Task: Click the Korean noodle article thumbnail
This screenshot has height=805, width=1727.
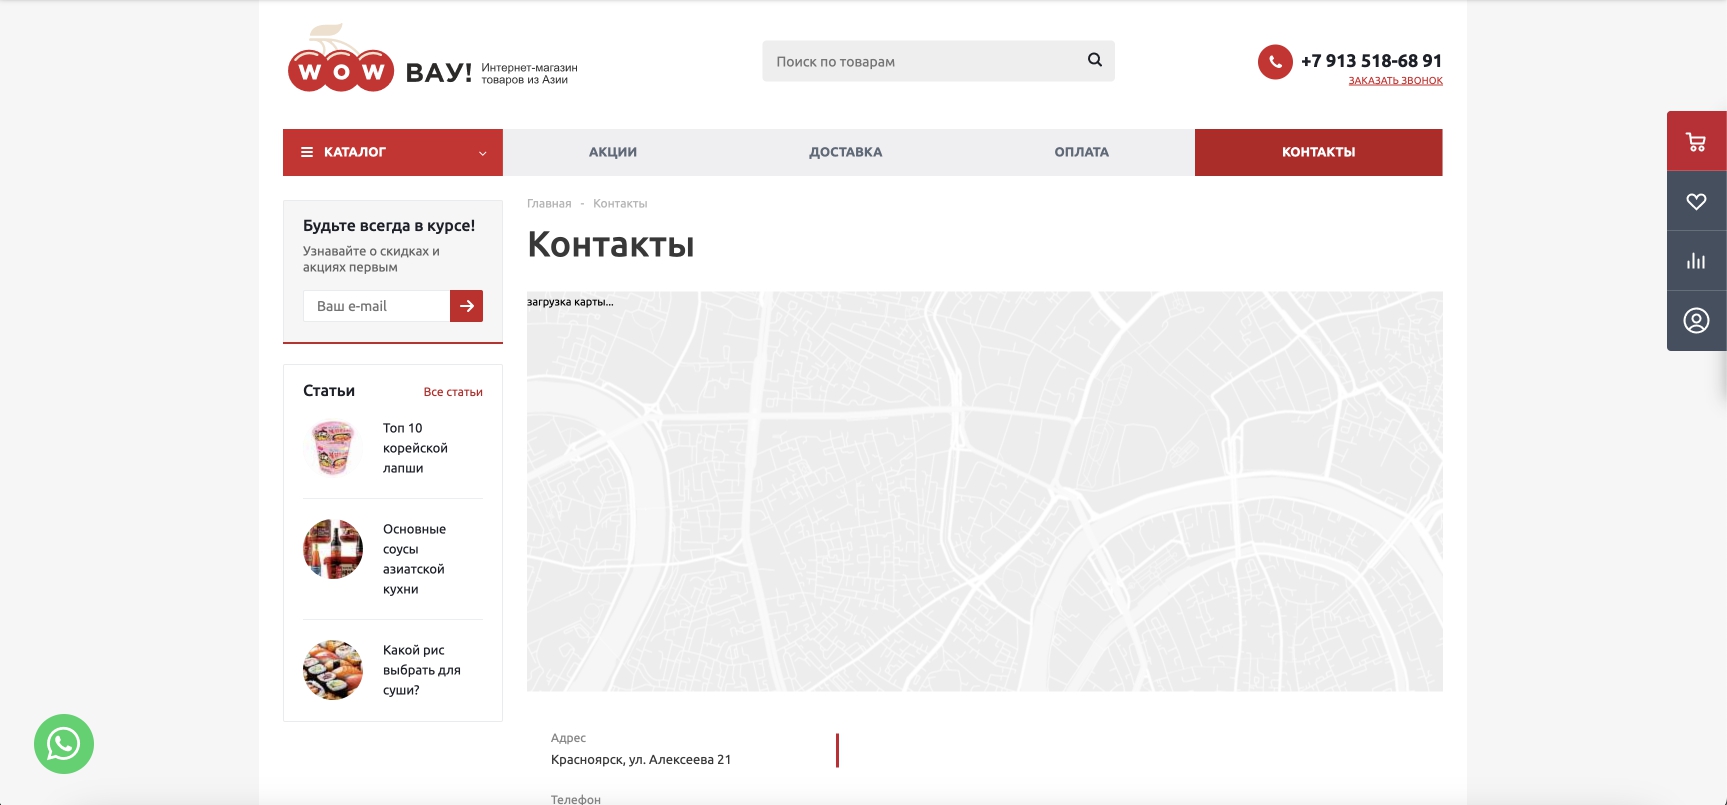Action: coord(333,447)
